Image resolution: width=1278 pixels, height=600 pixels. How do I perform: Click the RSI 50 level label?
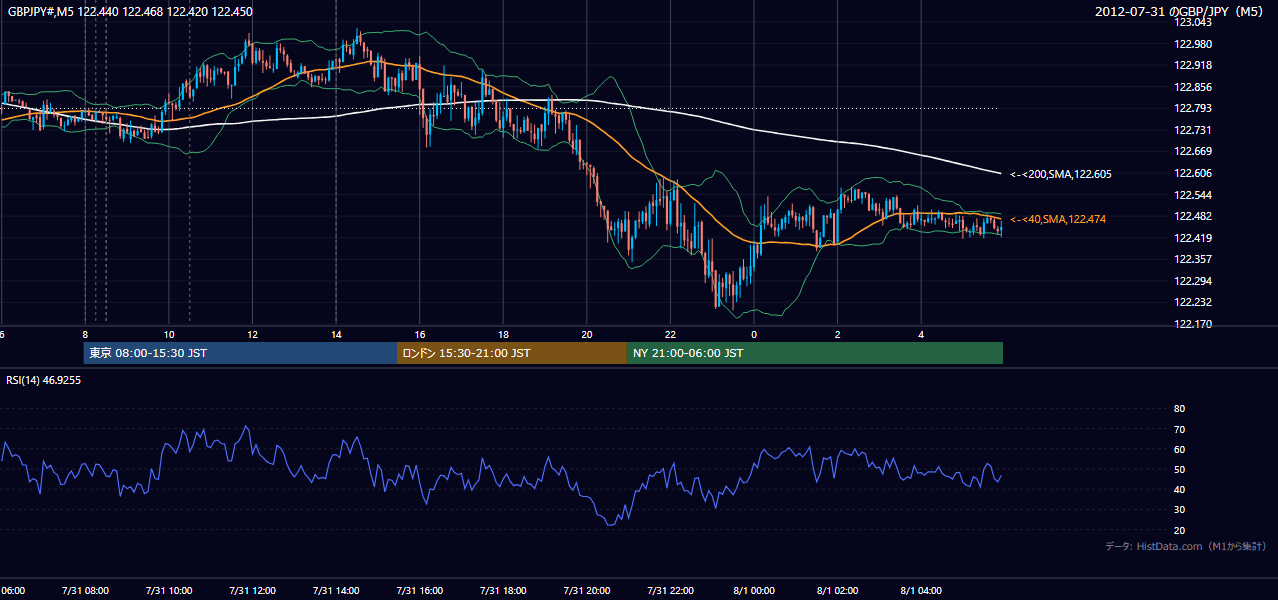tap(1179, 469)
